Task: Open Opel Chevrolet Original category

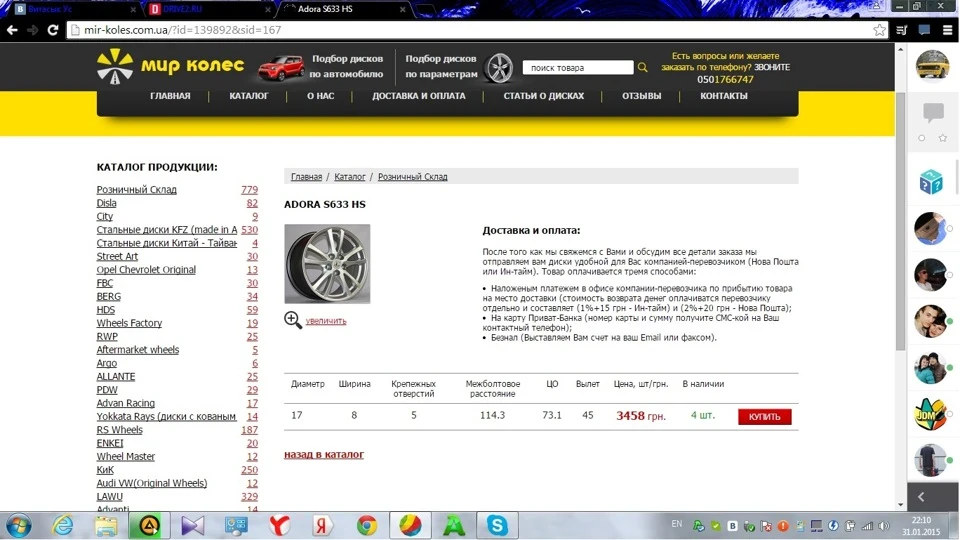Action: [x=146, y=270]
